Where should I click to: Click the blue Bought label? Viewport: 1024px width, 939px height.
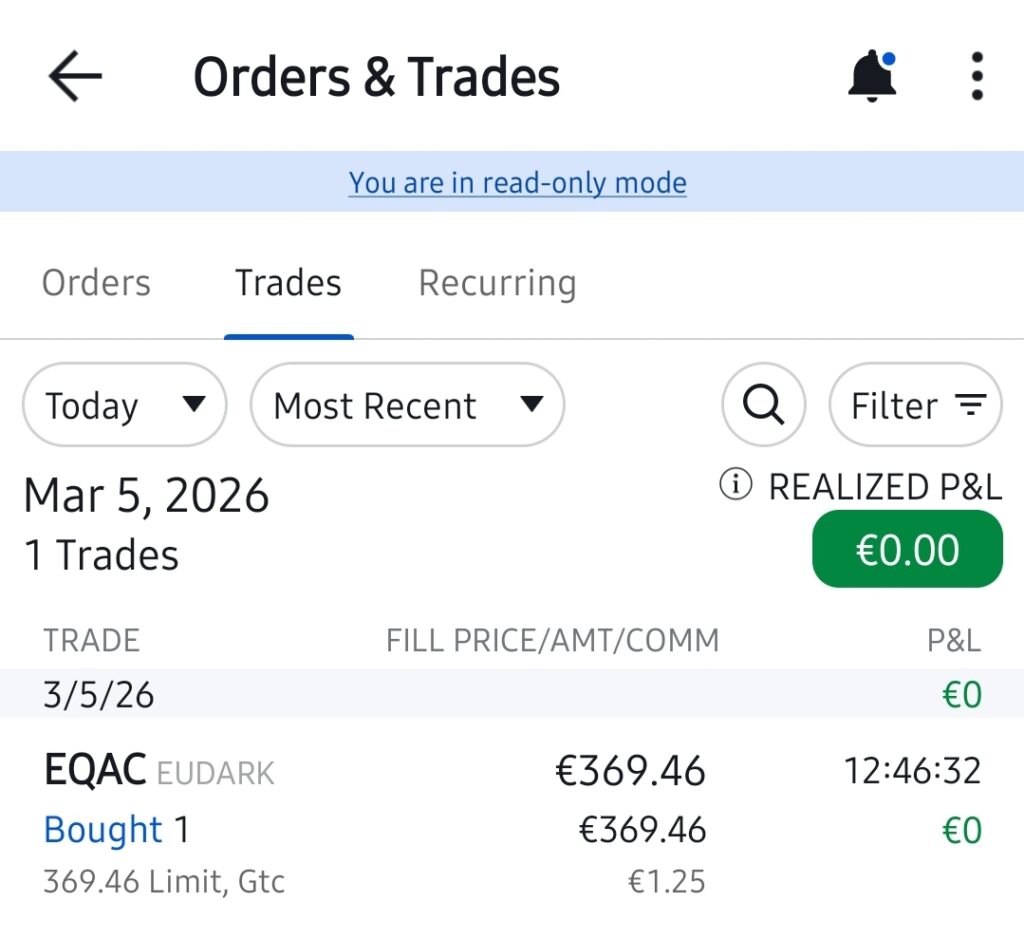coord(103,829)
